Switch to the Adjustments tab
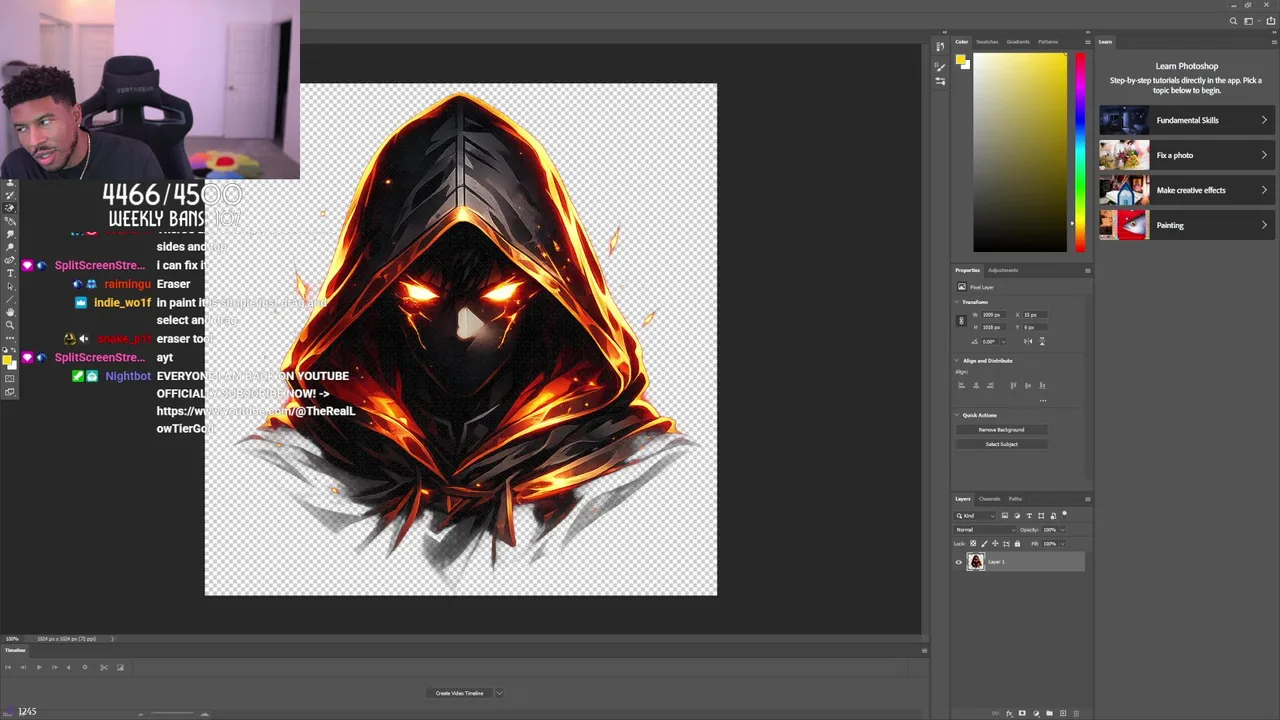 [x=1003, y=270]
